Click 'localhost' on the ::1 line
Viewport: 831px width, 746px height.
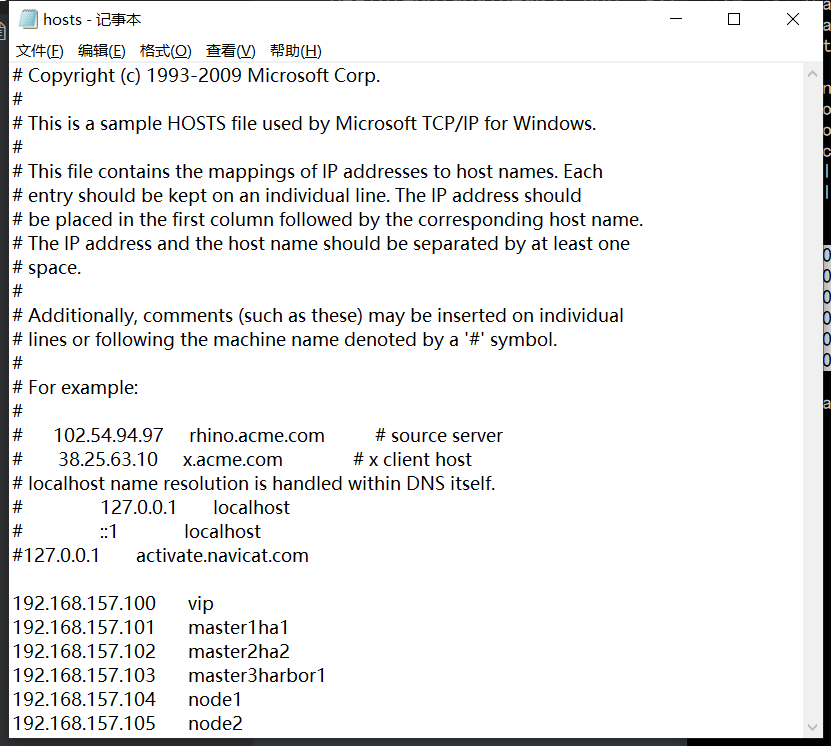[x=223, y=531]
